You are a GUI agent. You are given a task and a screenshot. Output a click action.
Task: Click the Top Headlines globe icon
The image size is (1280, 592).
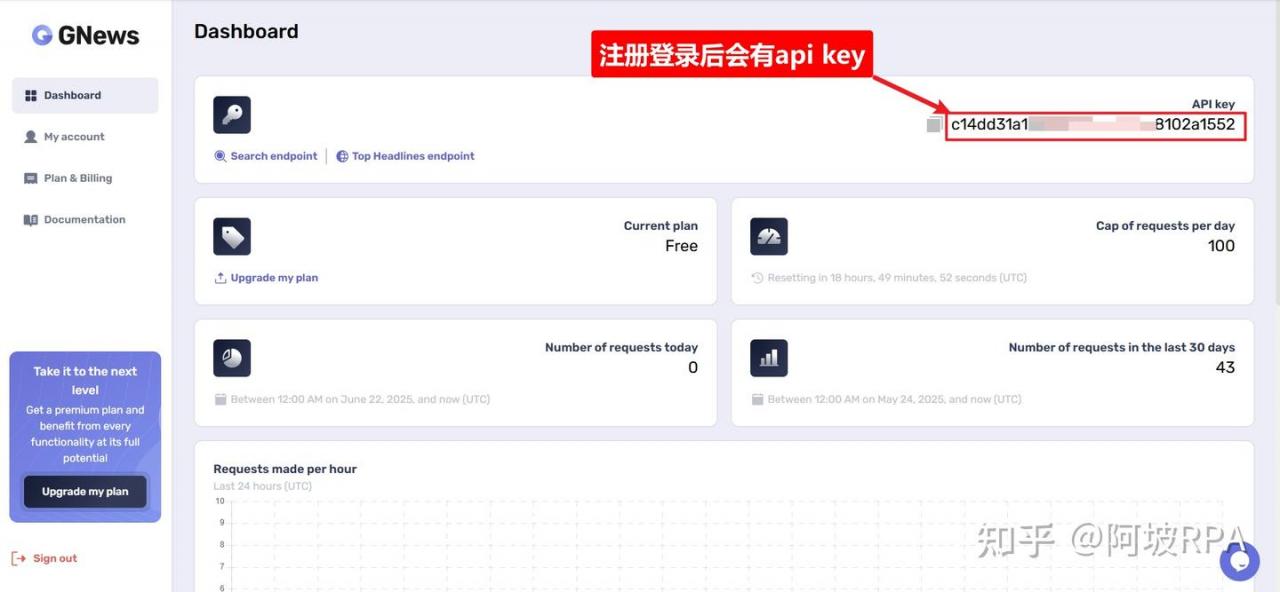point(342,156)
